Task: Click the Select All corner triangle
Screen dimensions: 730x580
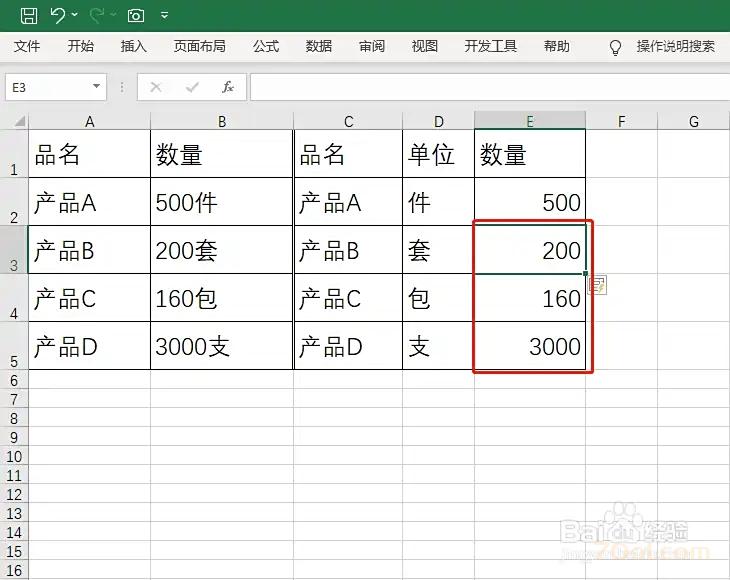Action: 19,122
